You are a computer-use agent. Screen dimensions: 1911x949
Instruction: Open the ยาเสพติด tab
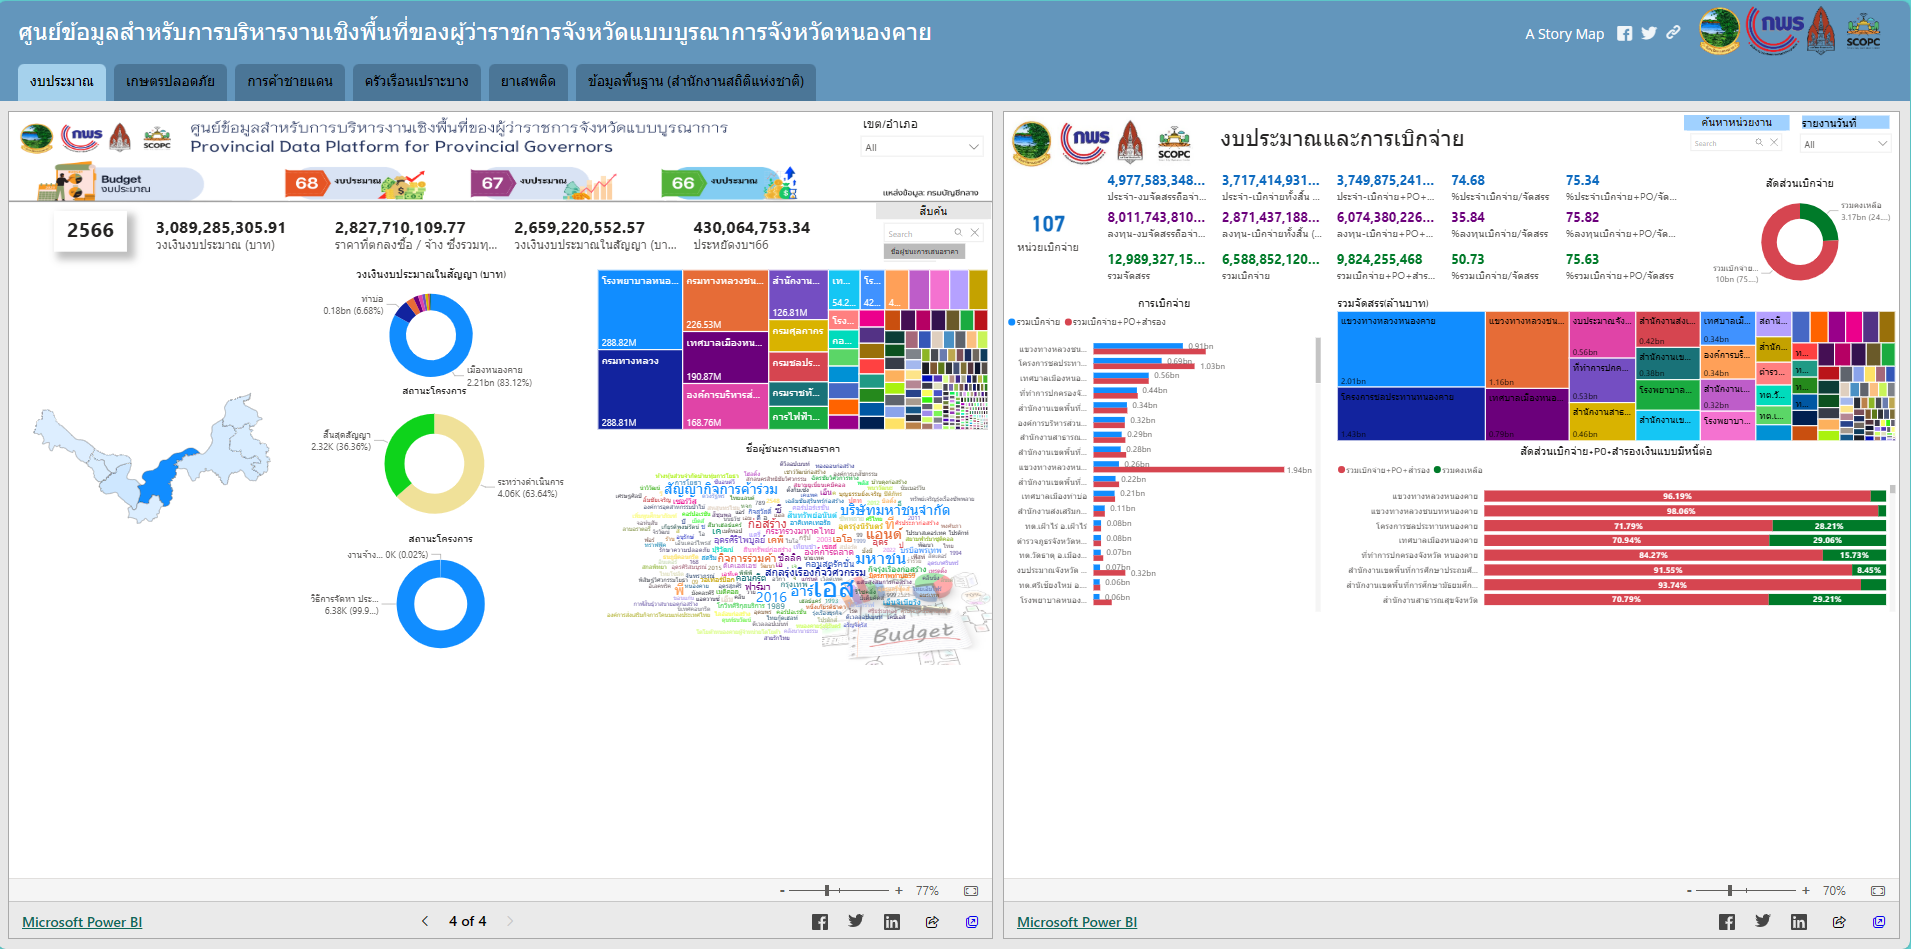point(528,82)
